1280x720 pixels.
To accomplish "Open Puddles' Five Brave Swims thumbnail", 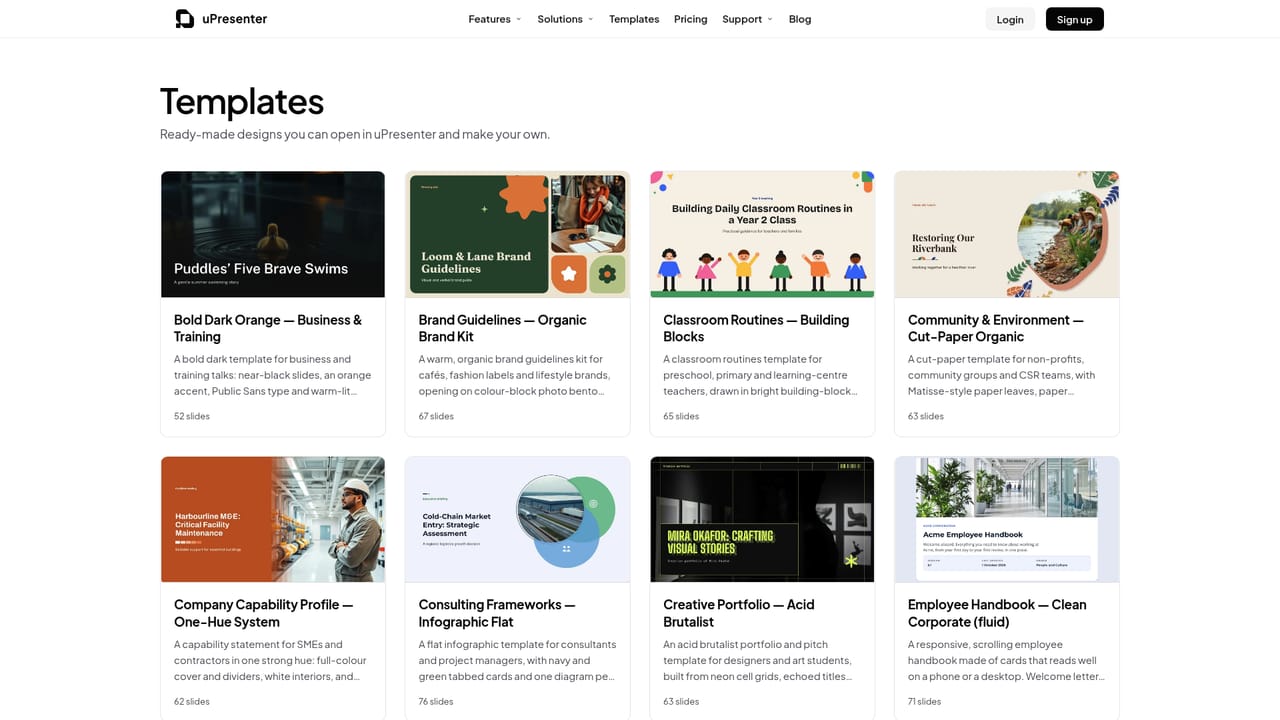I will click(273, 234).
